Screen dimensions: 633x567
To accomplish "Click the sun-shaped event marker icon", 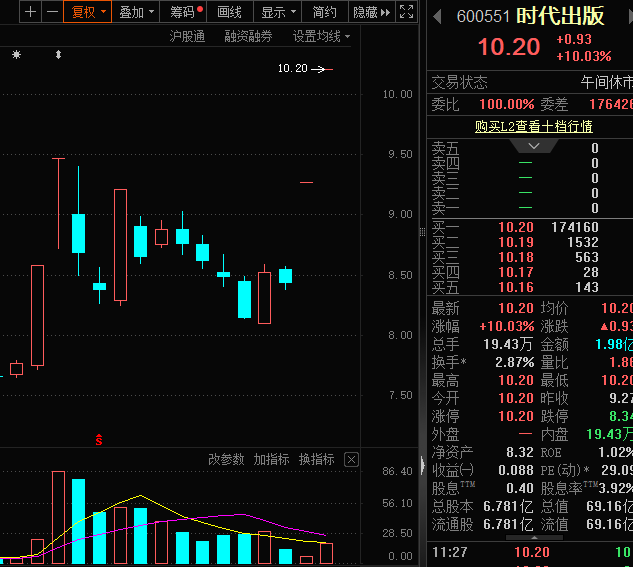I will [16, 54].
